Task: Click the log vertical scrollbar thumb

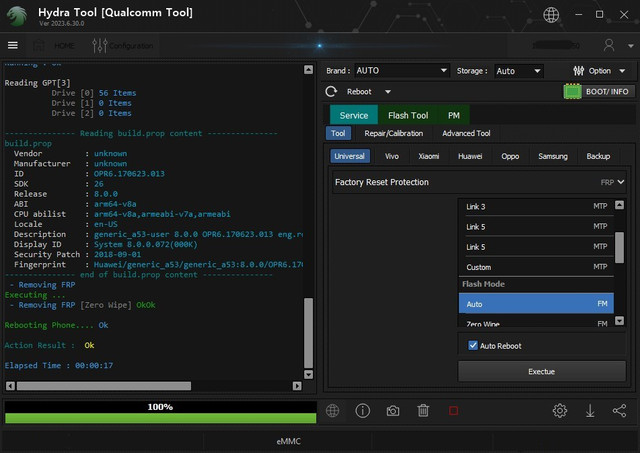Action: pos(309,333)
